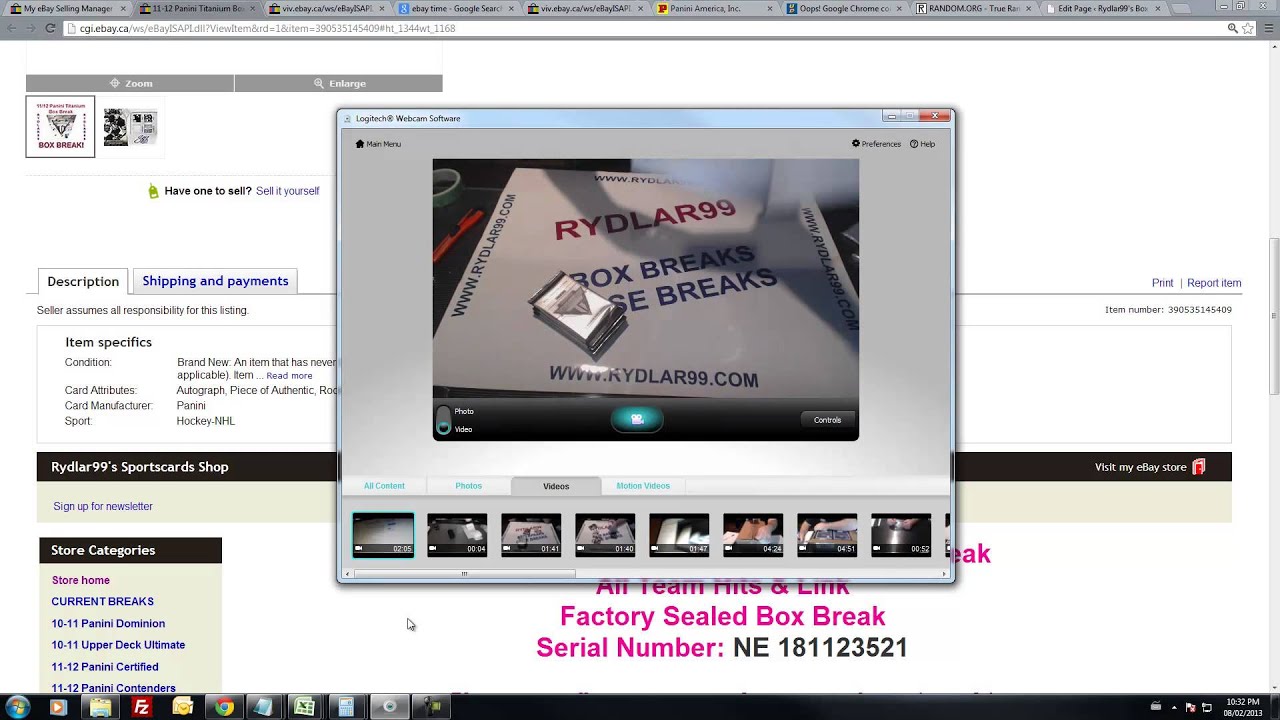Click 'Sell it yourself' link
This screenshot has width=1280, height=720.
click(287, 191)
